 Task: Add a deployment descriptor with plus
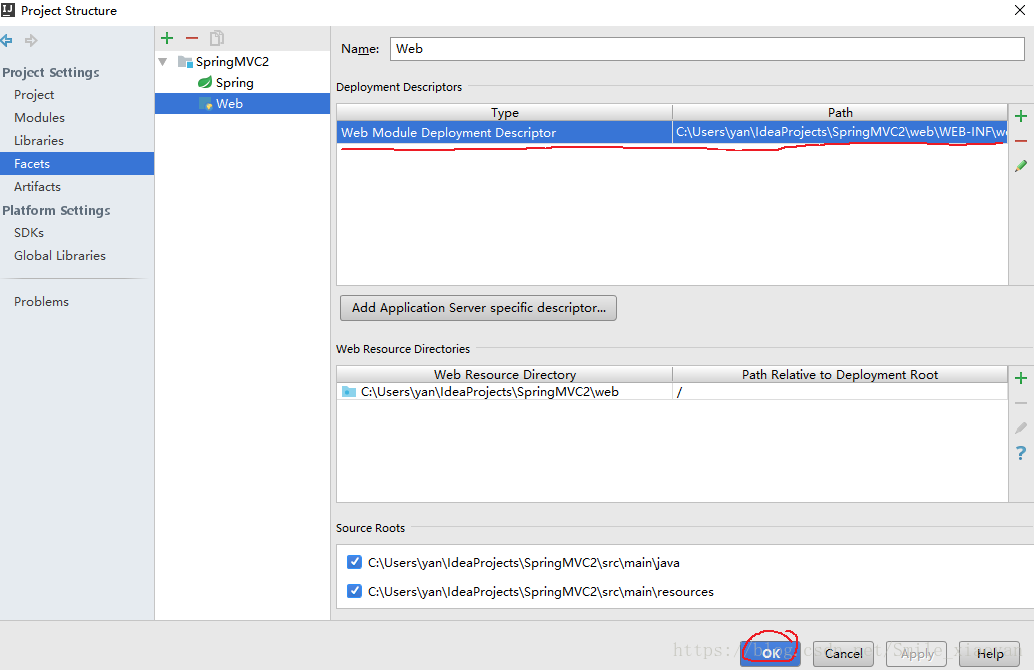click(1021, 117)
